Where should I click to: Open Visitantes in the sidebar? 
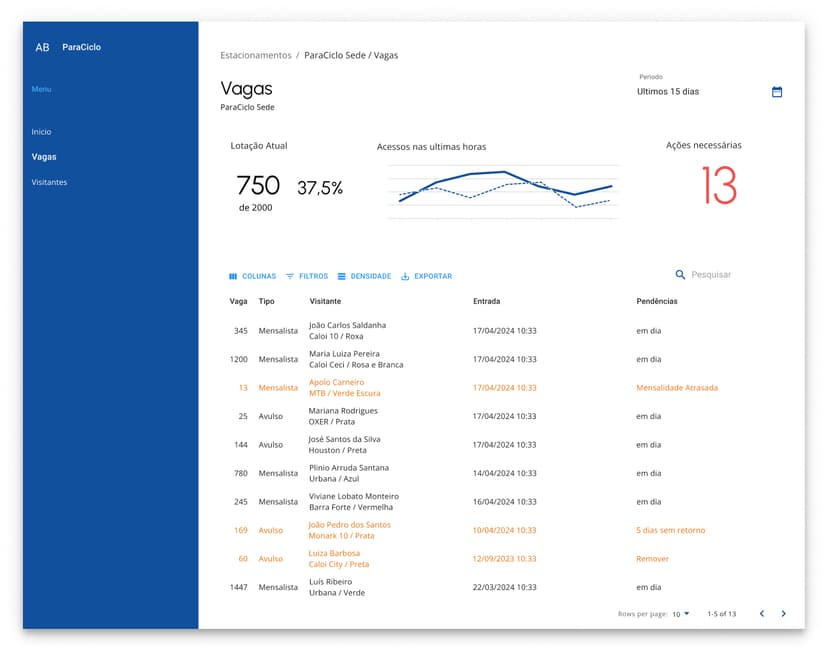tap(49, 182)
